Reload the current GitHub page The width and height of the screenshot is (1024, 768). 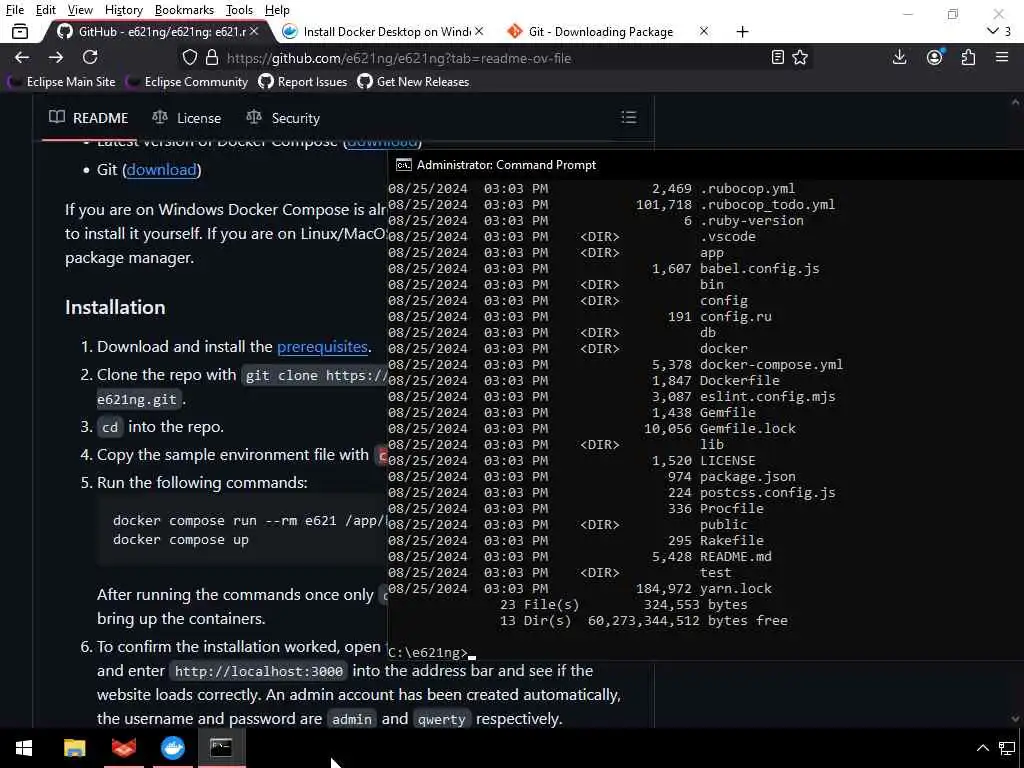click(90, 57)
